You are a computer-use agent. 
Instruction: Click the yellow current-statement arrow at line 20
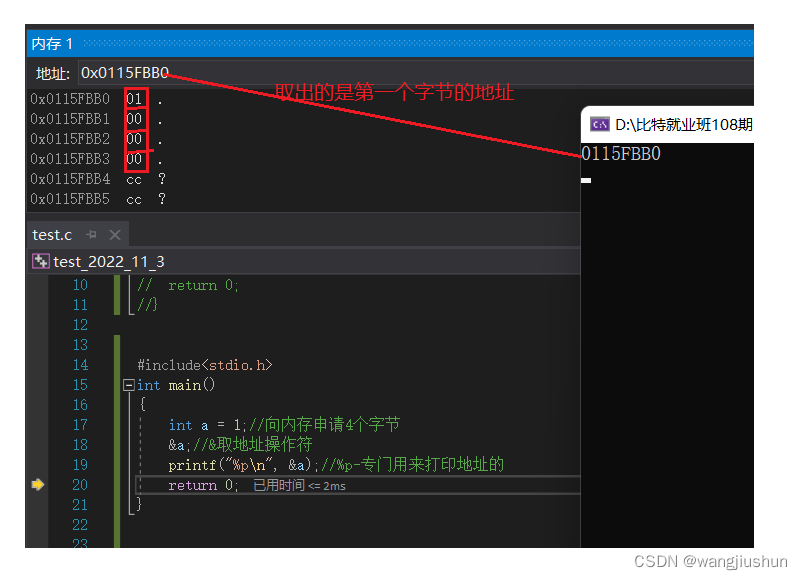pos(37,484)
